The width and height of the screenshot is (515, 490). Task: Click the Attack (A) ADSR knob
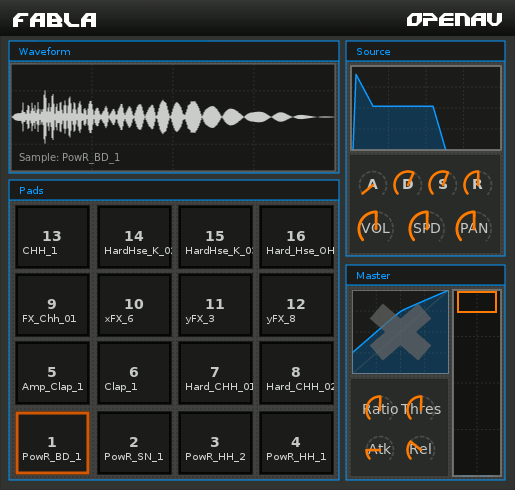(x=373, y=184)
